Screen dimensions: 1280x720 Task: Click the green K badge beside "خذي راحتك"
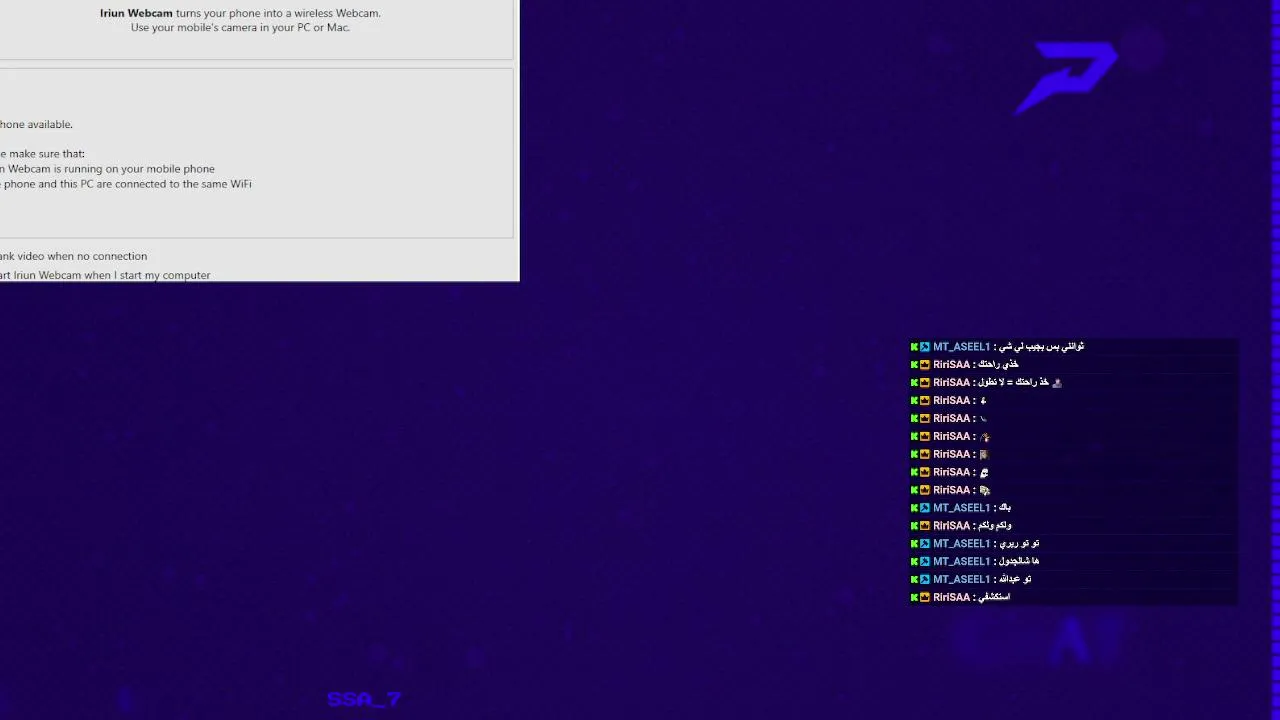coord(914,364)
